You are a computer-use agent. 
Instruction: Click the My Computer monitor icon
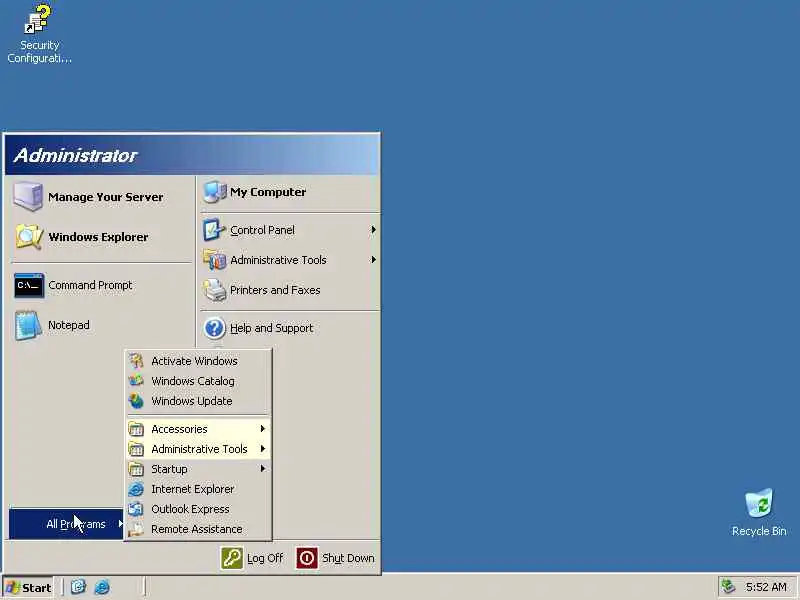pos(214,192)
